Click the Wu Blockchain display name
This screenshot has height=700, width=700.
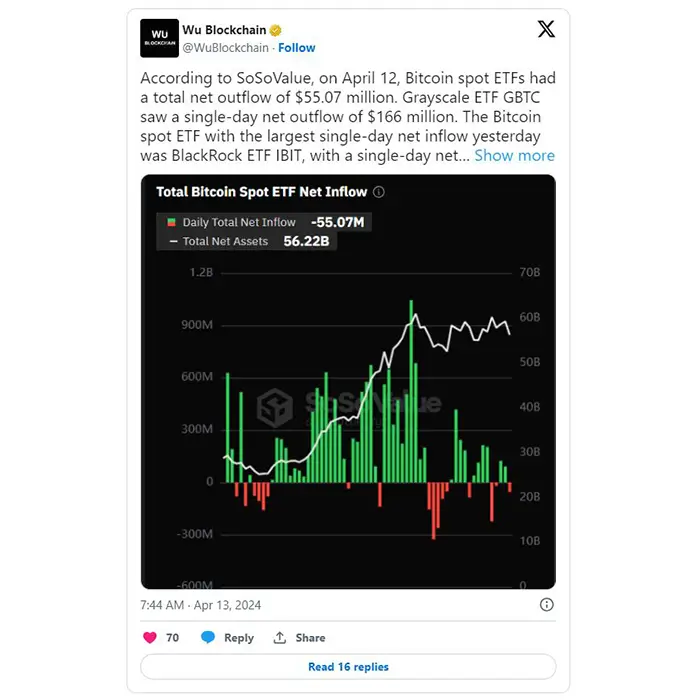224,30
